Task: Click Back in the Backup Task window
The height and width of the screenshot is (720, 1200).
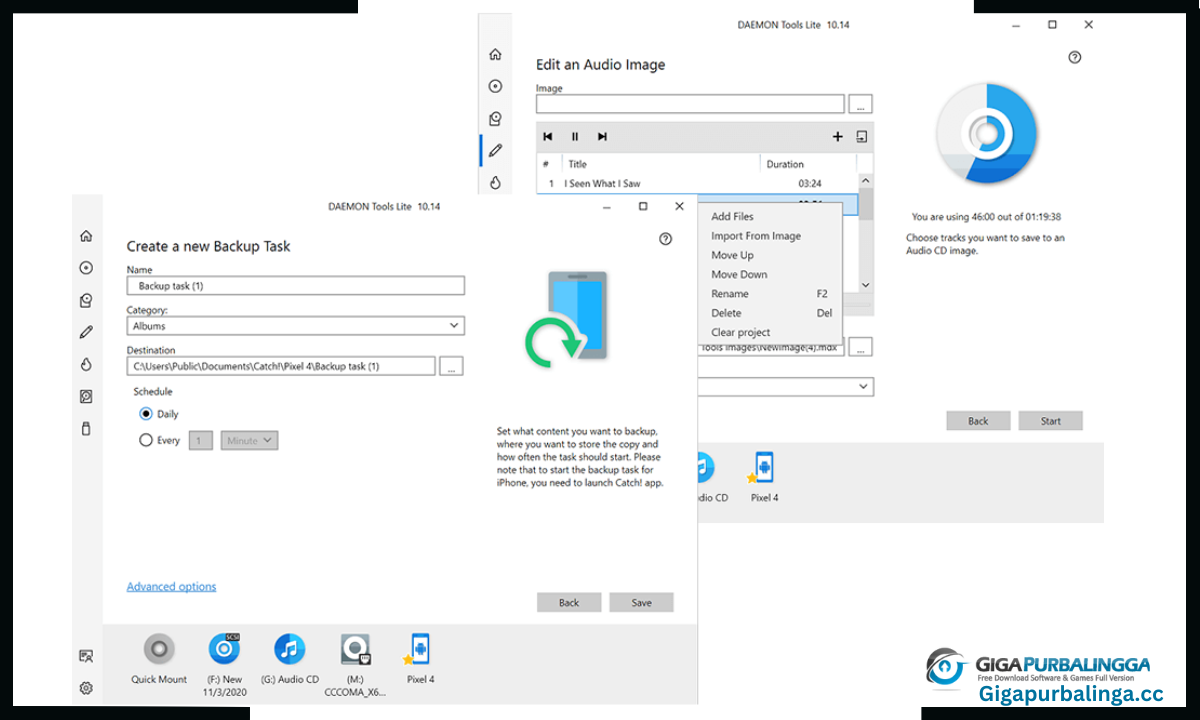Action: pyautogui.click(x=569, y=602)
